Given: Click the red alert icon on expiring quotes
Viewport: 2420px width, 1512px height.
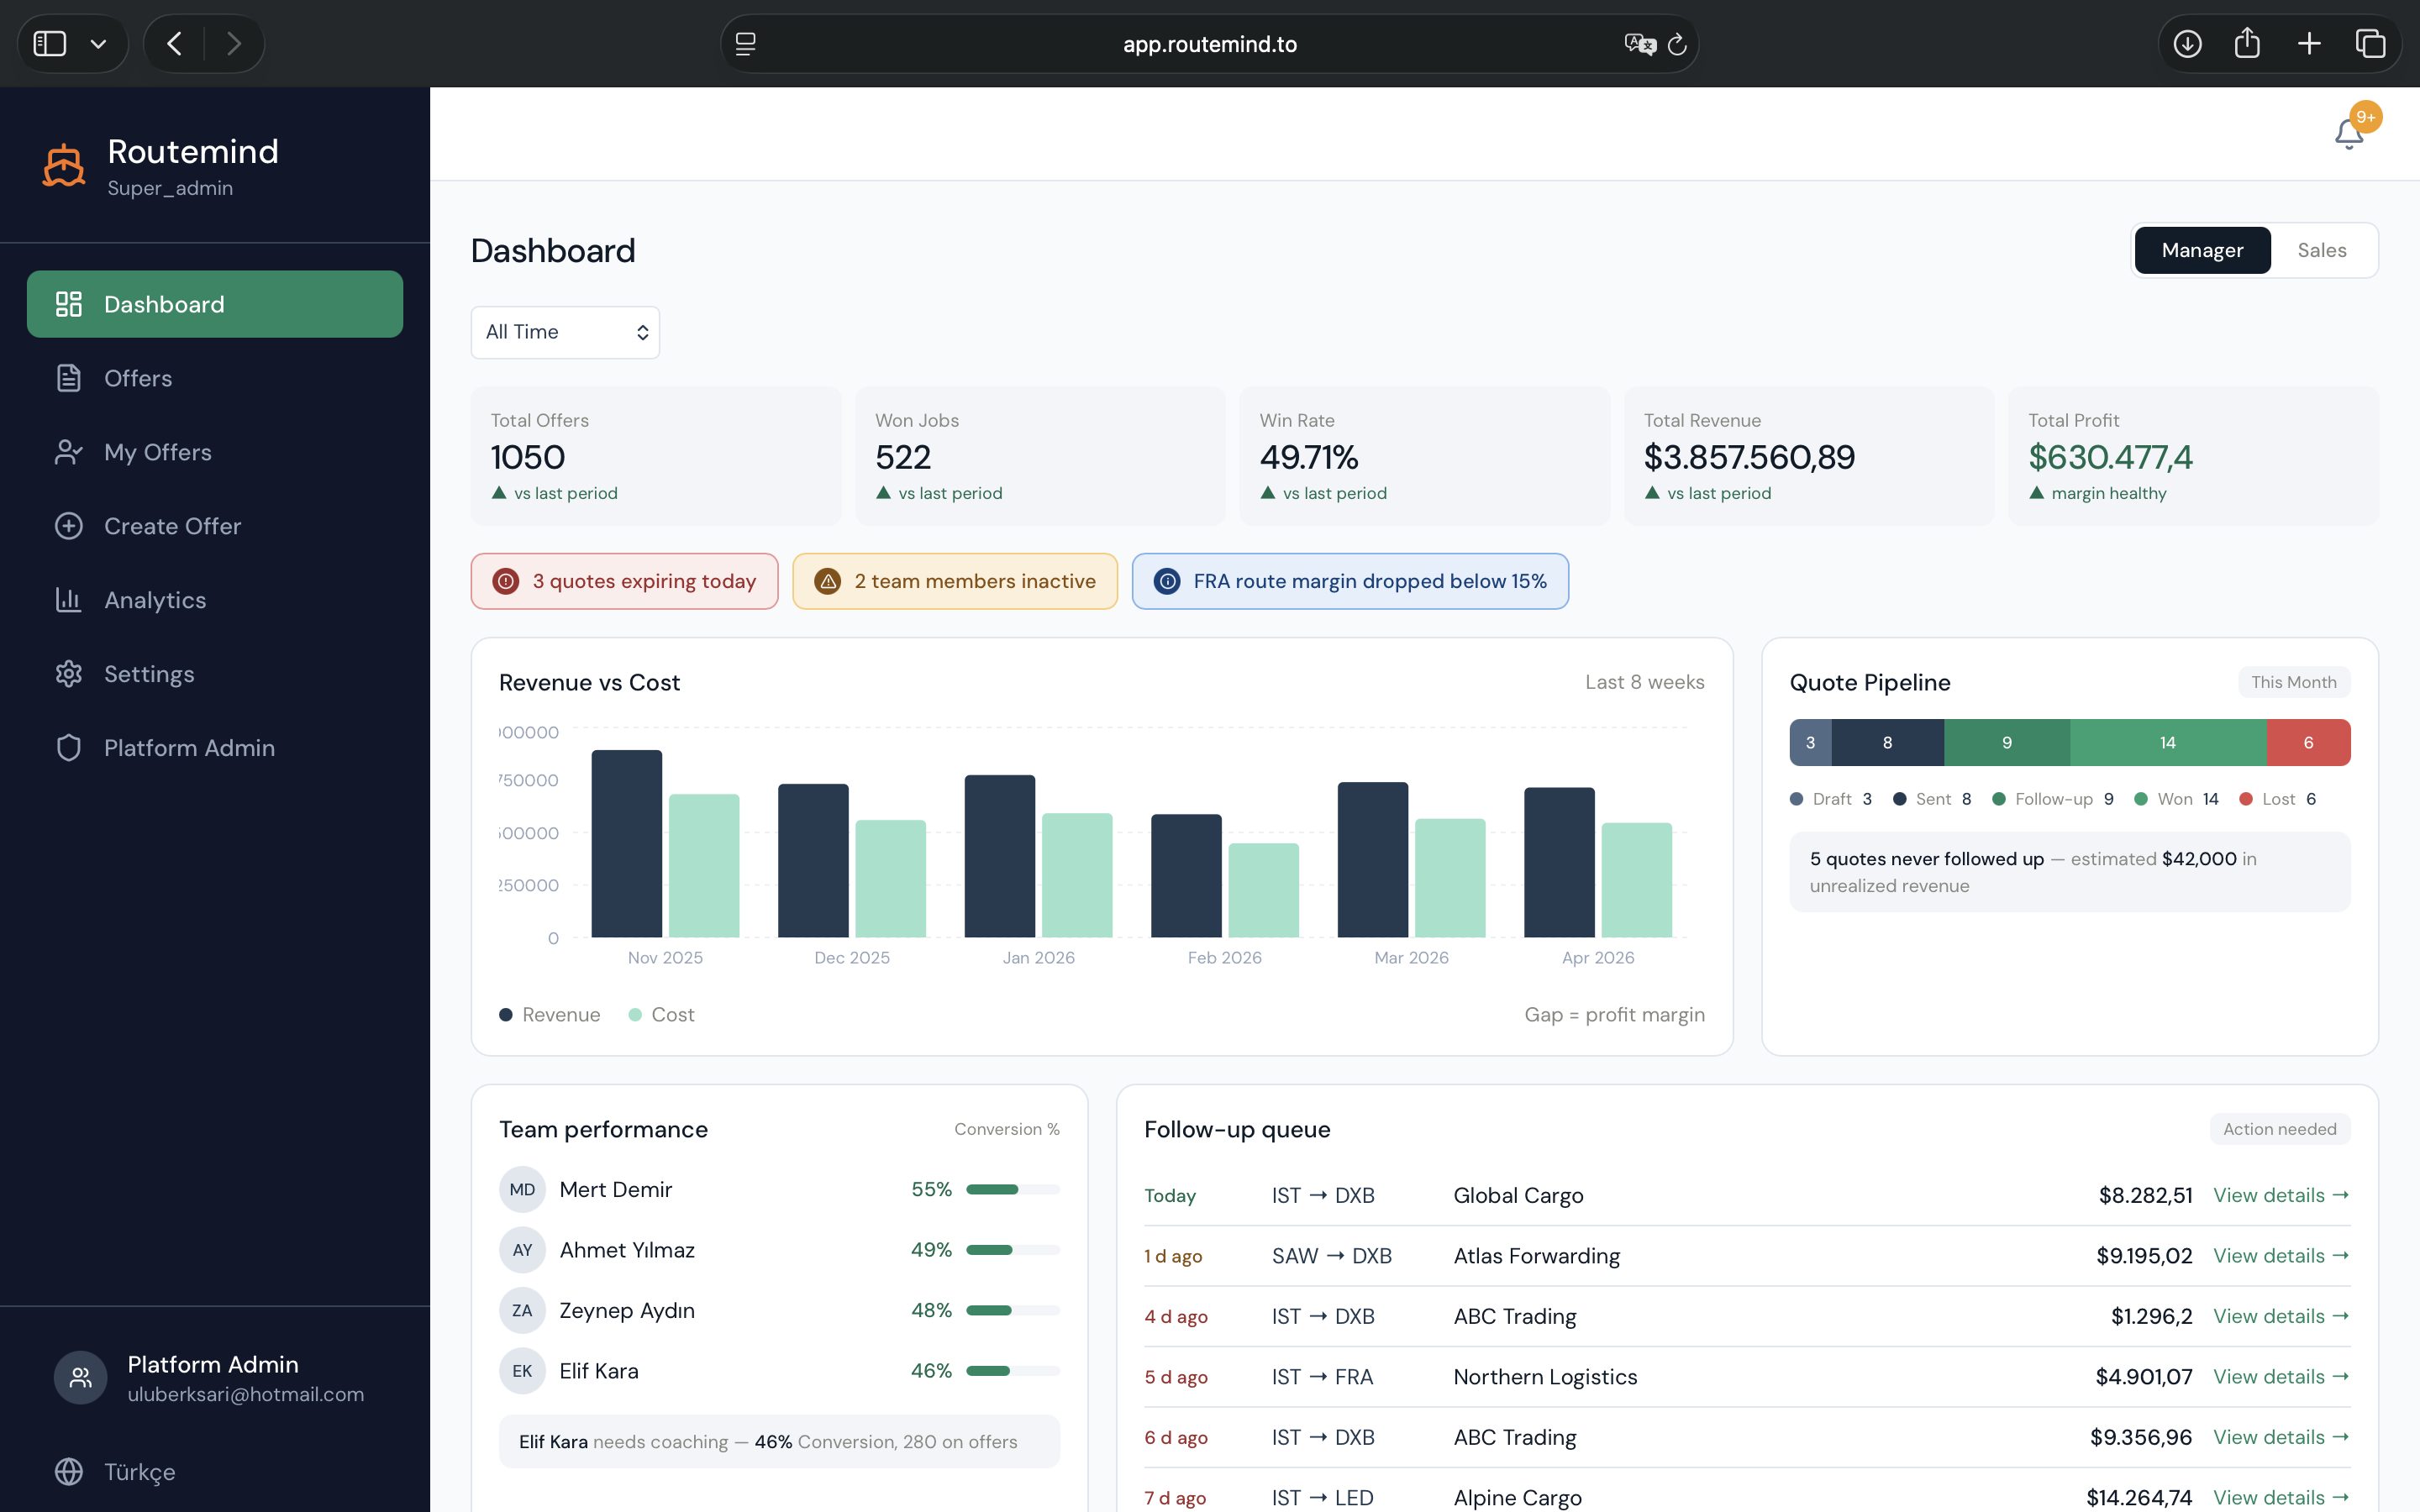Looking at the screenshot, I should point(506,581).
